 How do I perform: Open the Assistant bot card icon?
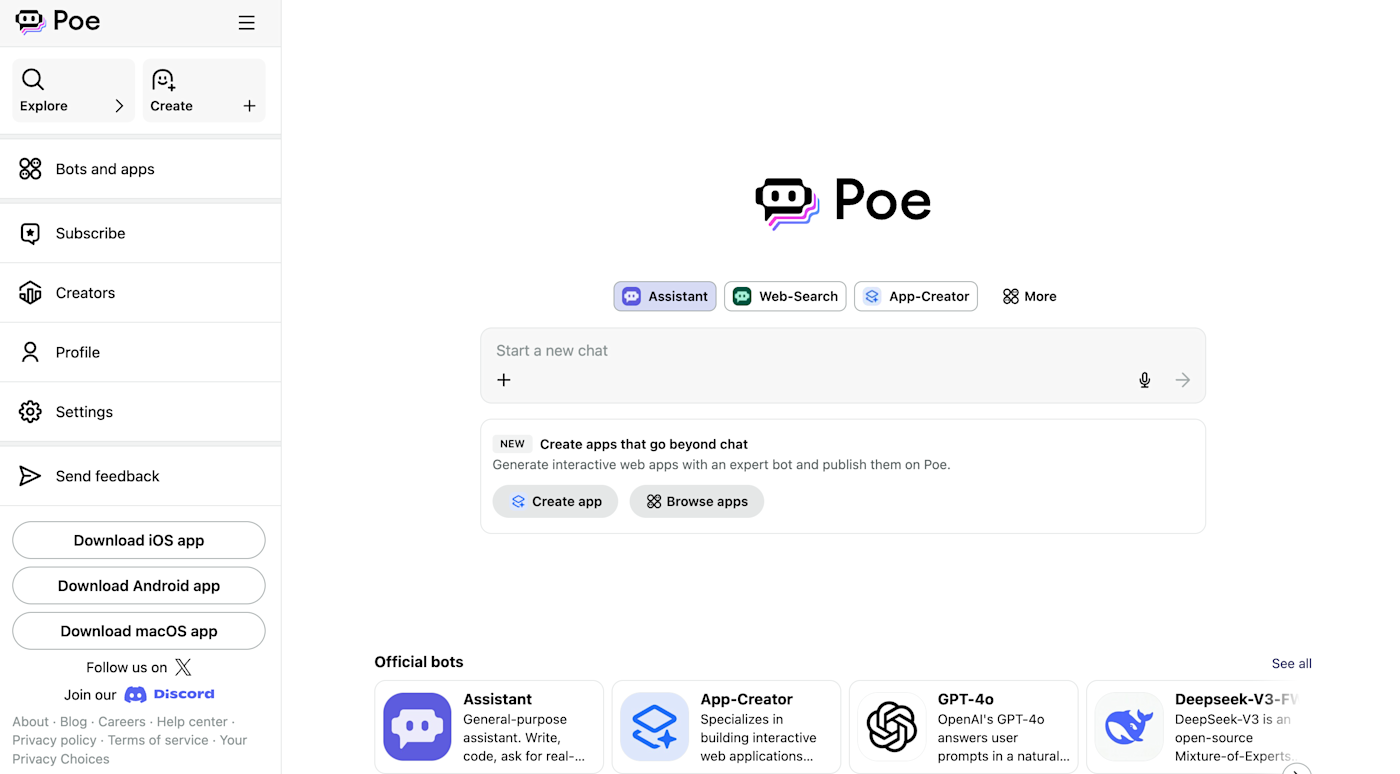coord(417,727)
